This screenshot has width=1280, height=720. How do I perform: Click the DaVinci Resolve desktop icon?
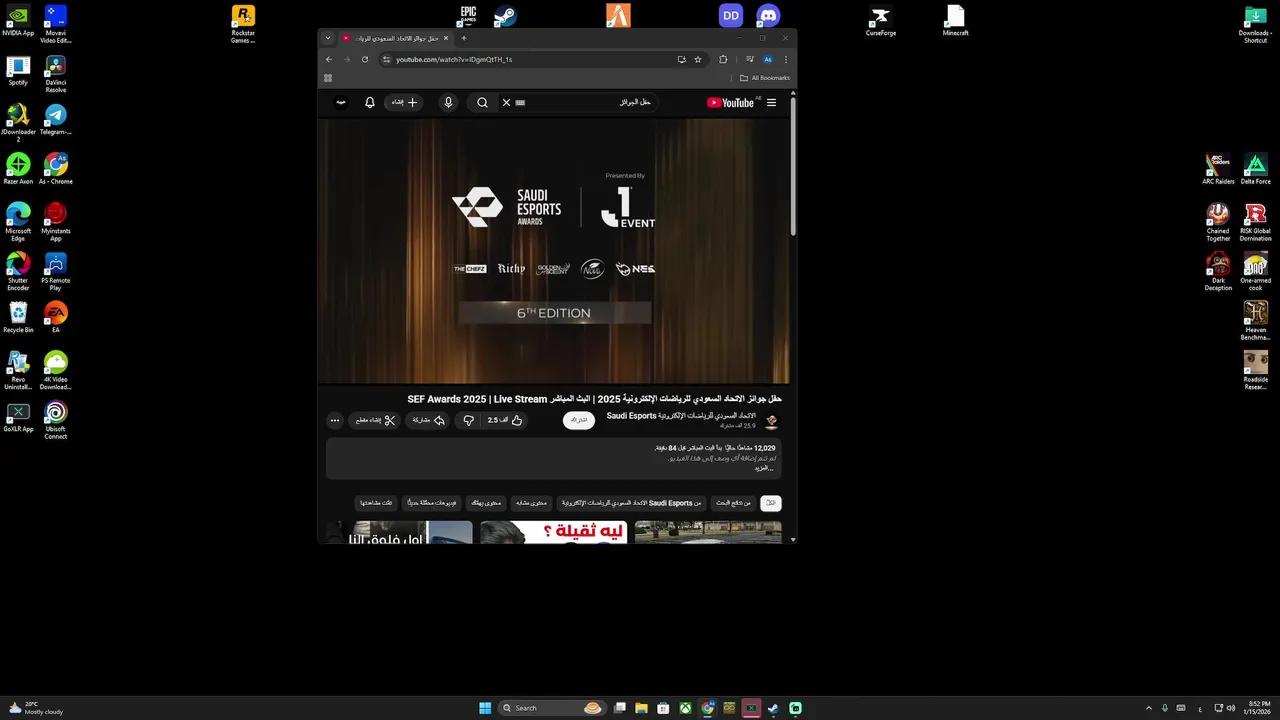pos(56,74)
